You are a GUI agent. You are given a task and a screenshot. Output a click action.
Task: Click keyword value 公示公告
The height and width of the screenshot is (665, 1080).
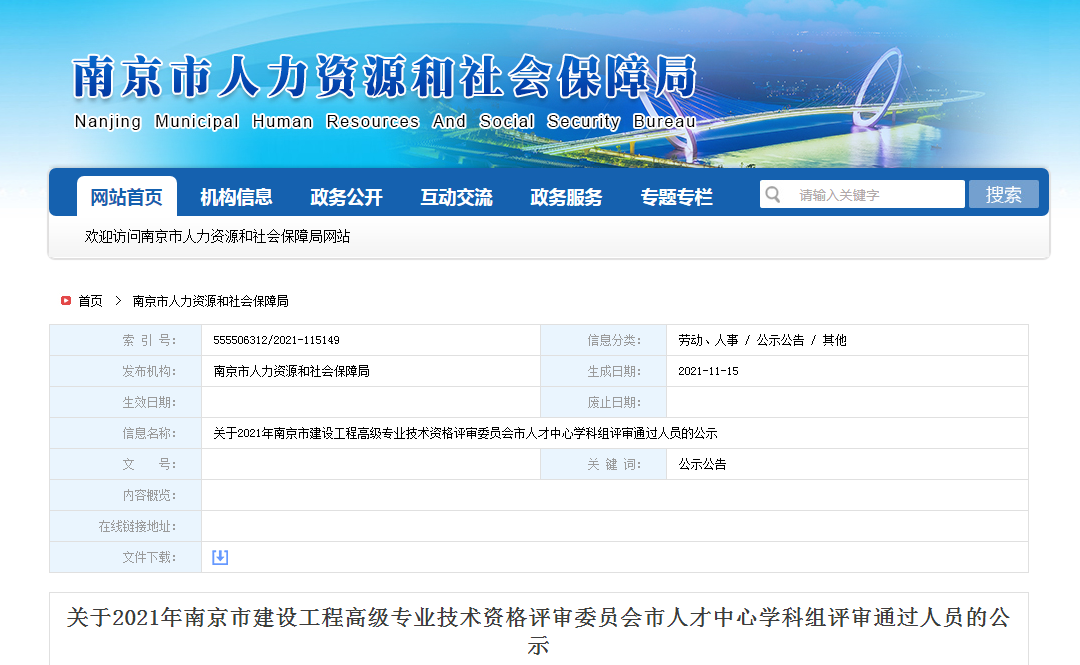[702, 464]
